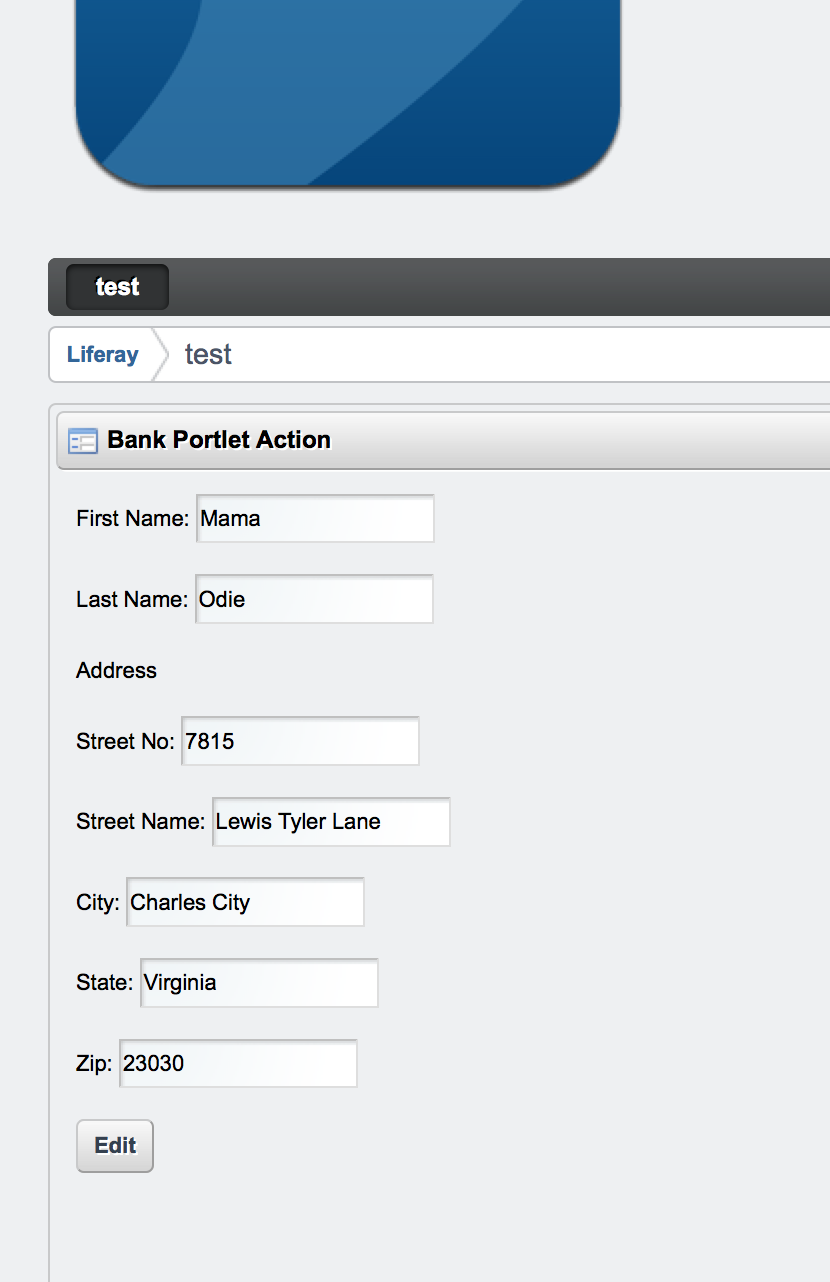This screenshot has width=830, height=1282.
Task: Focus the Street Name field Lewis Tyler Lane
Action: click(331, 822)
